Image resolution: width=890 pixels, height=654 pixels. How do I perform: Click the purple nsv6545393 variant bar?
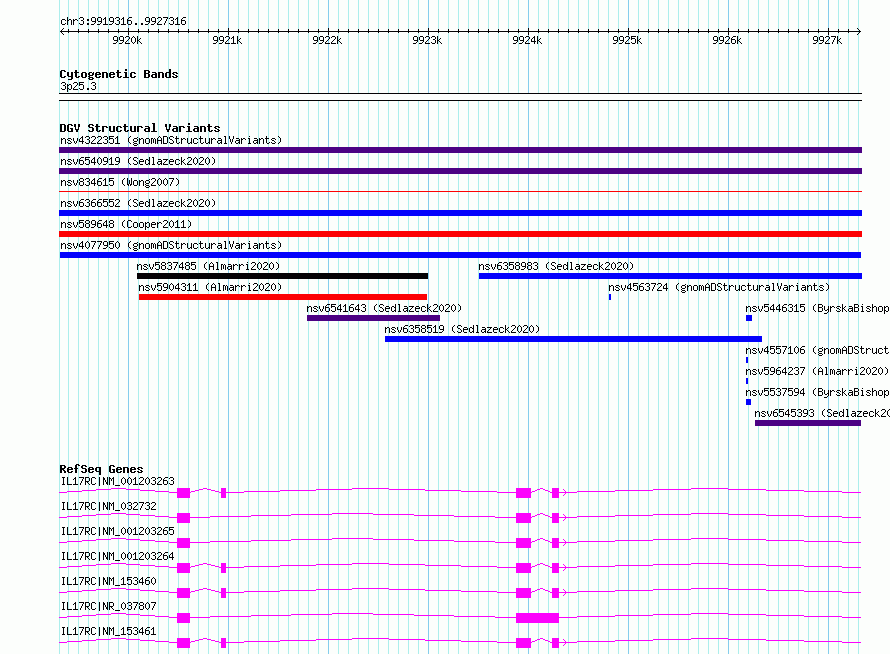pos(808,423)
